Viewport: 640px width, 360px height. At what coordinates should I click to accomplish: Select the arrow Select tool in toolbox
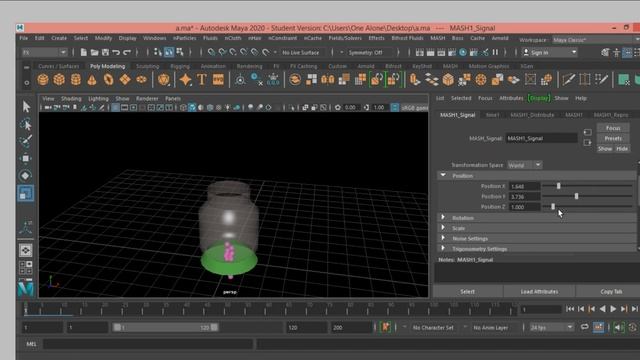click(x=26, y=107)
